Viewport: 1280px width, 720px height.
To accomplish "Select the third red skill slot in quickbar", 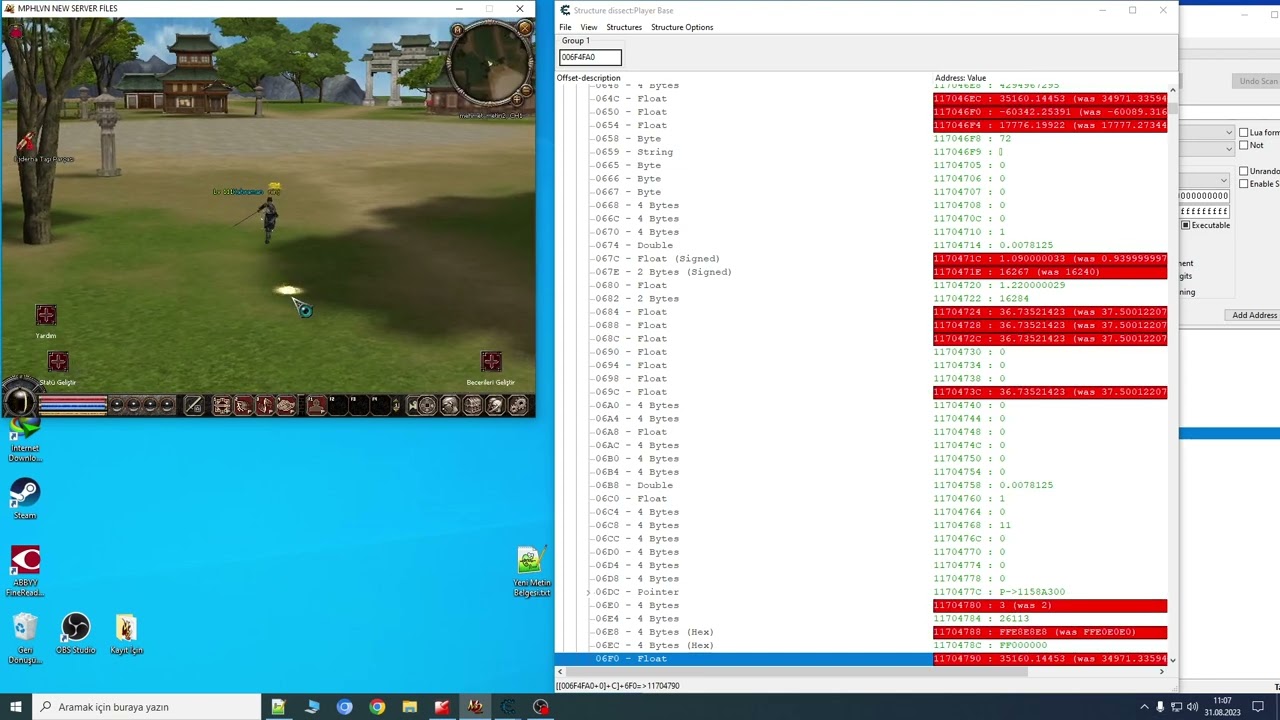I will click(265, 405).
